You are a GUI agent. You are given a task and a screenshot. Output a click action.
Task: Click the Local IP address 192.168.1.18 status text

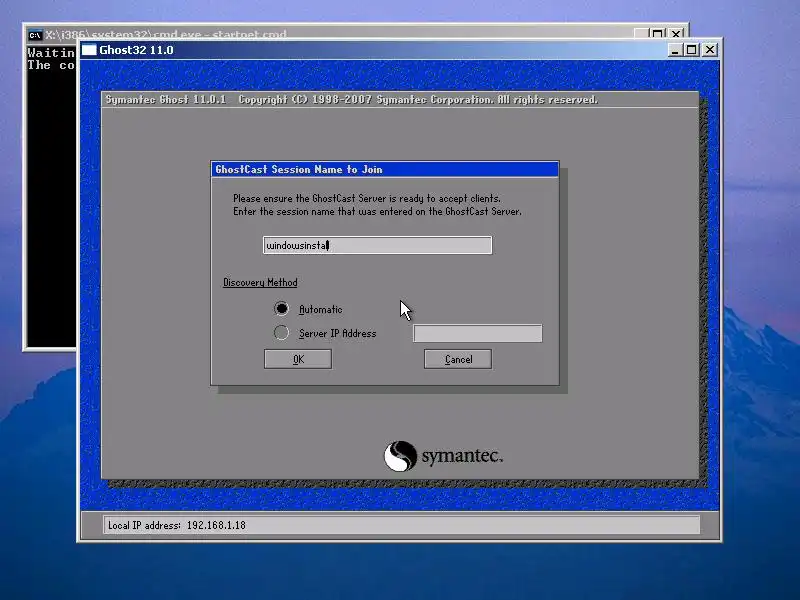177,525
